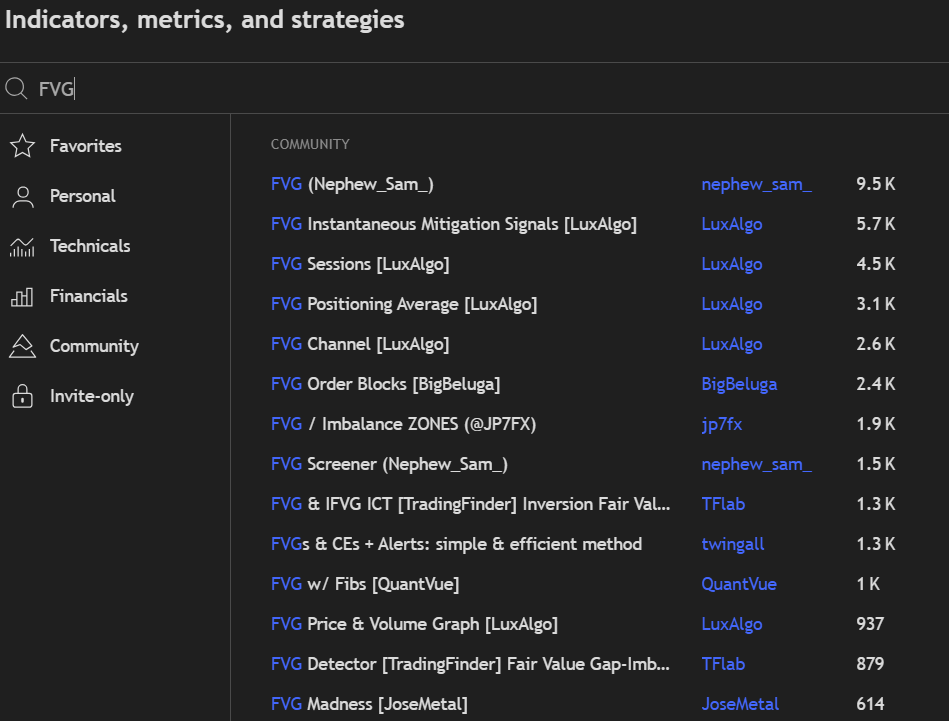Open LuxAlgo author link for Positioning Average
949x721 pixels.
pyautogui.click(x=732, y=304)
